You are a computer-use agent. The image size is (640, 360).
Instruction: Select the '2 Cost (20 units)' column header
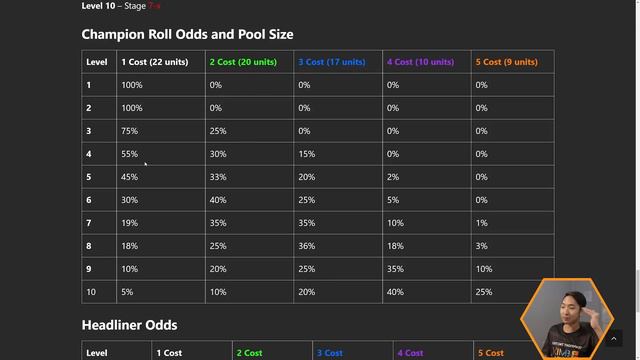pos(243,62)
